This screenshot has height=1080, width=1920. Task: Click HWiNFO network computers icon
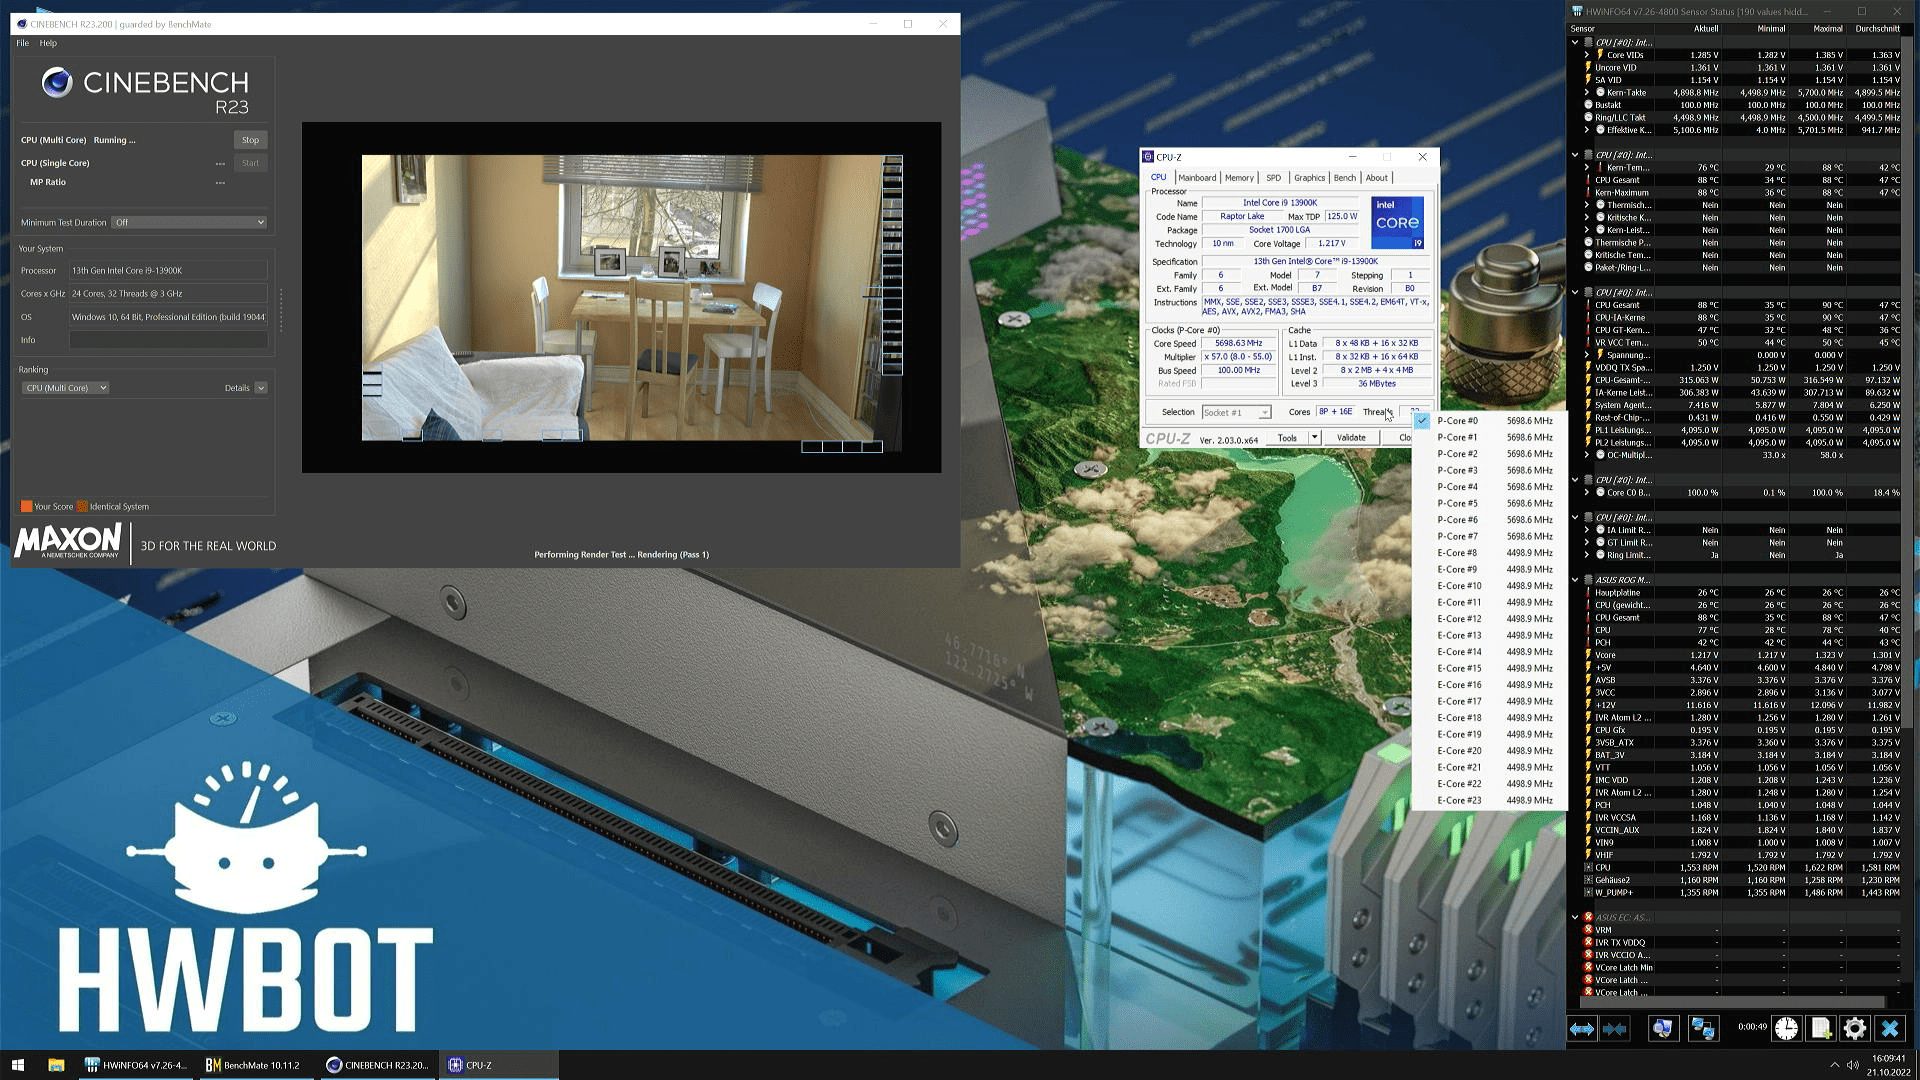click(x=1702, y=1028)
